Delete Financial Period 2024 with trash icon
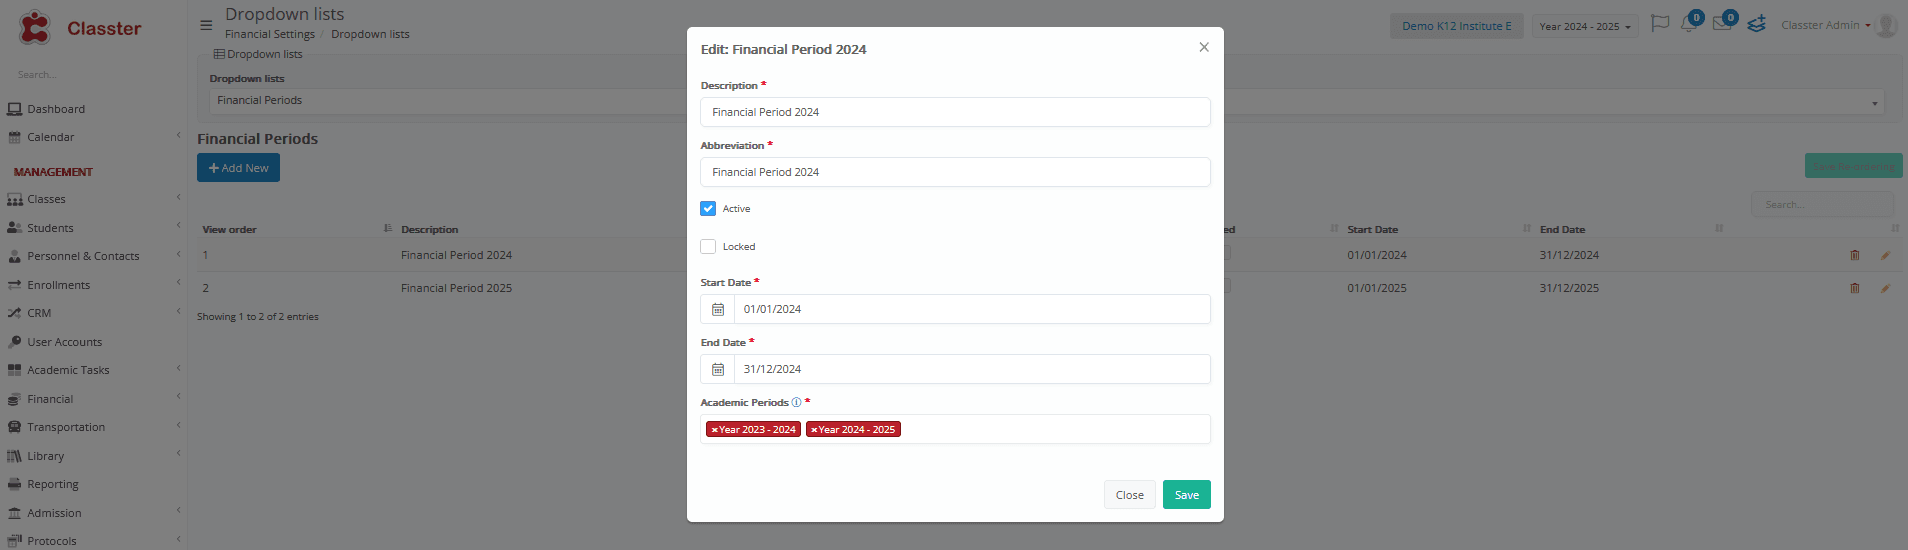The image size is (1908, 550). coord(1855,255)
